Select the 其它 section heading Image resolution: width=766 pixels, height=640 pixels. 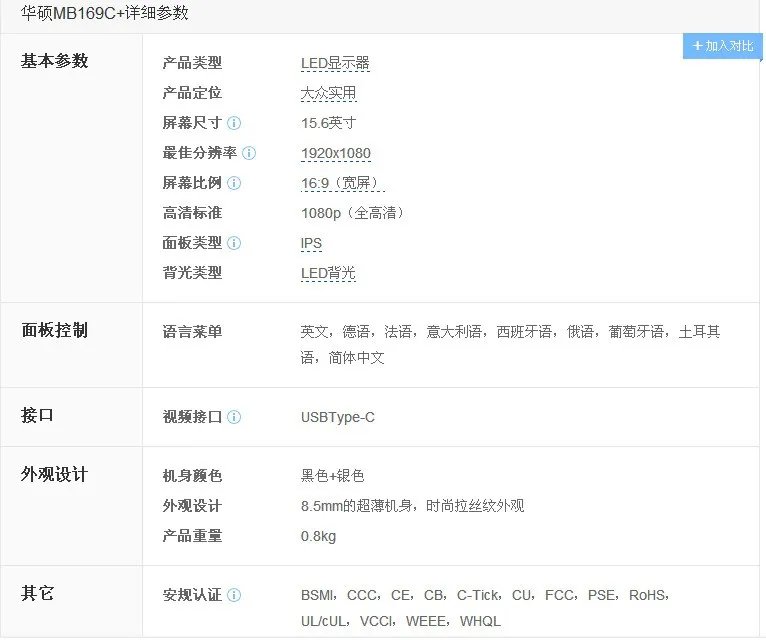(x=37, y=594)
